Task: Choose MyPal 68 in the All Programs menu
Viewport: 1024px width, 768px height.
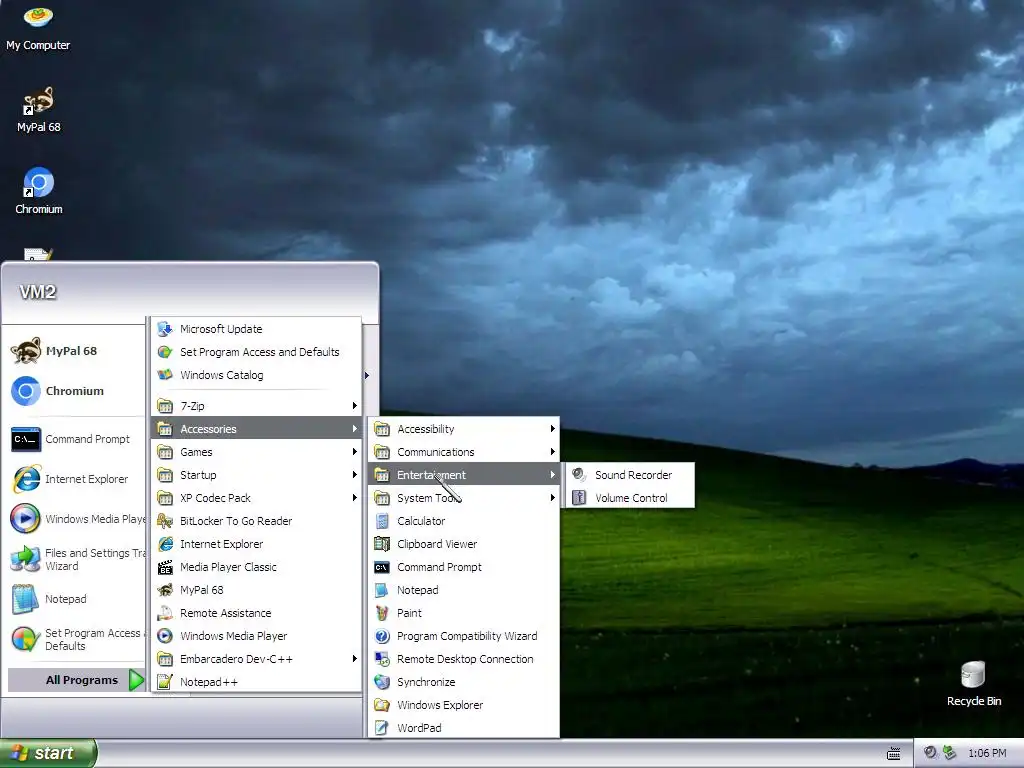Action: [257, 590]
